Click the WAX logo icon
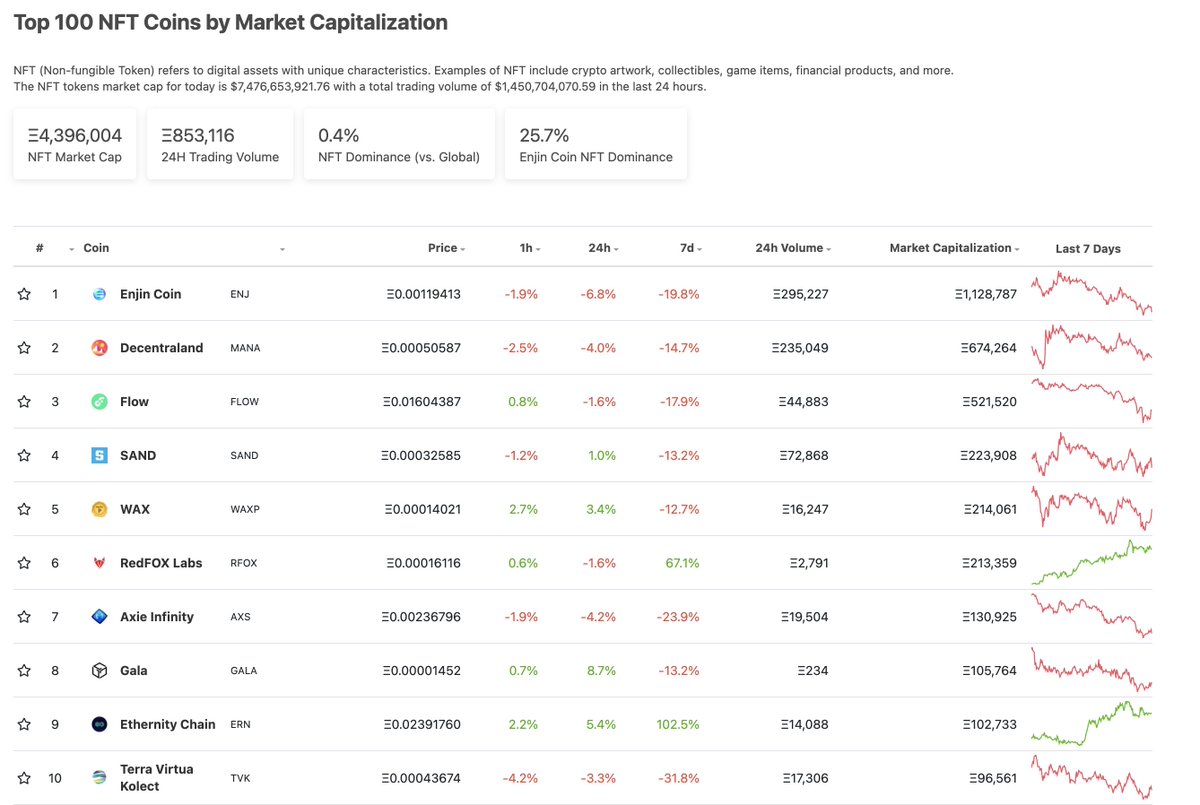Viewport: 1200px width, 805px height. (99, 509)
